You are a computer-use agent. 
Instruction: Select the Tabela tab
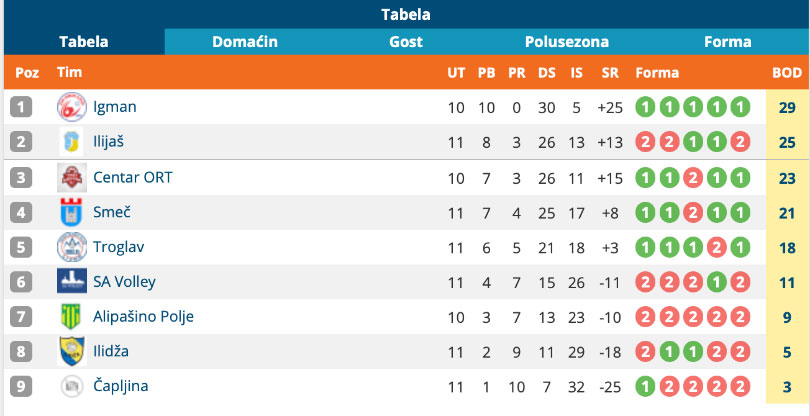(84, 42)
